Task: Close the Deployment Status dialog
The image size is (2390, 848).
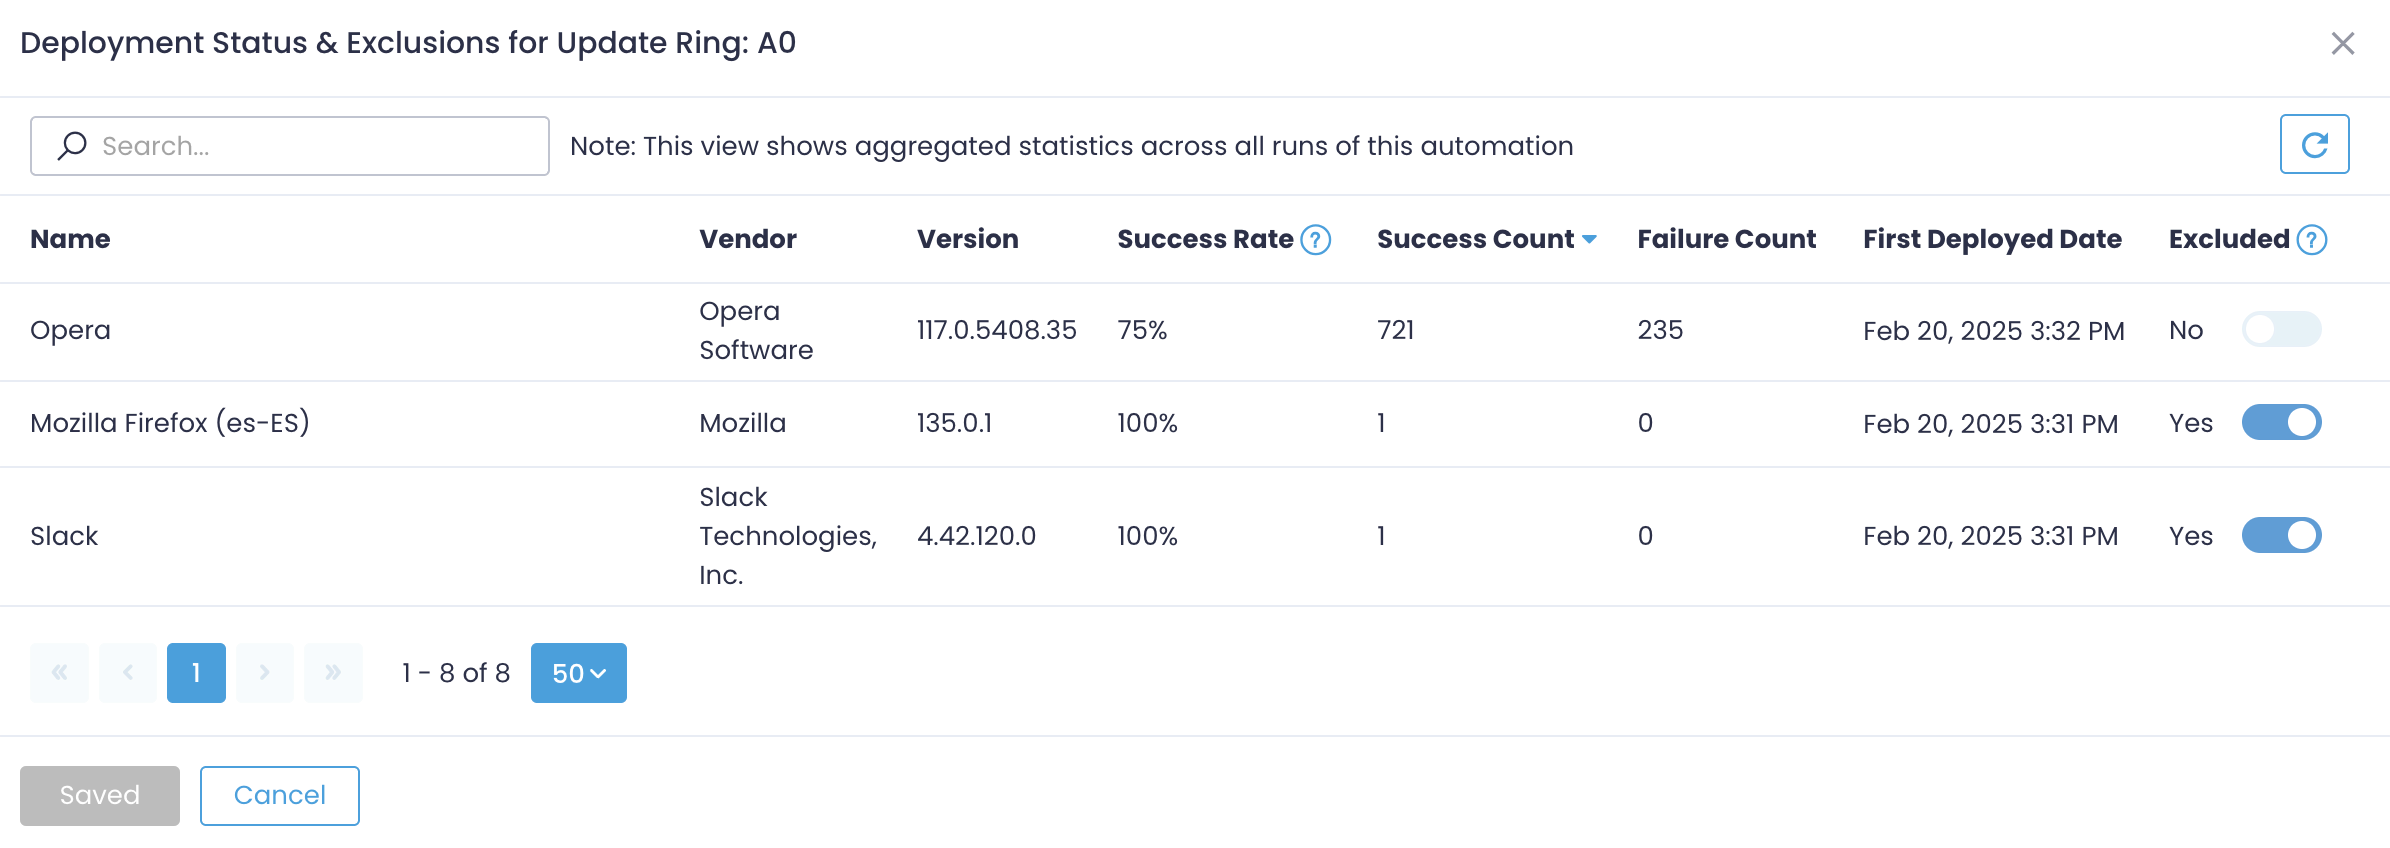Action: [2343, 44]
